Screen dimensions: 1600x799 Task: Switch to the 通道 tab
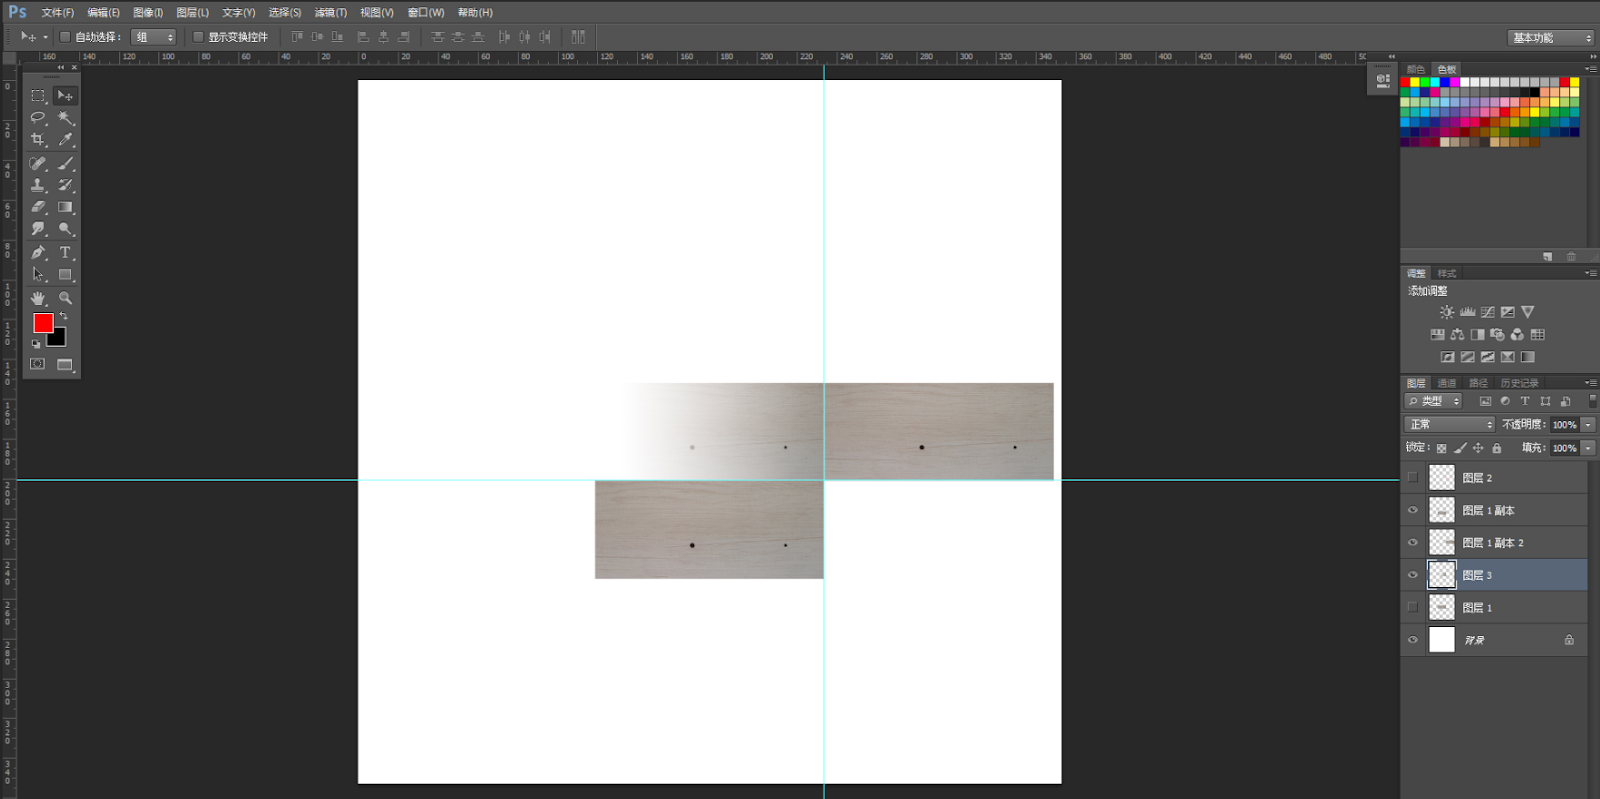tap(1447, 383)
